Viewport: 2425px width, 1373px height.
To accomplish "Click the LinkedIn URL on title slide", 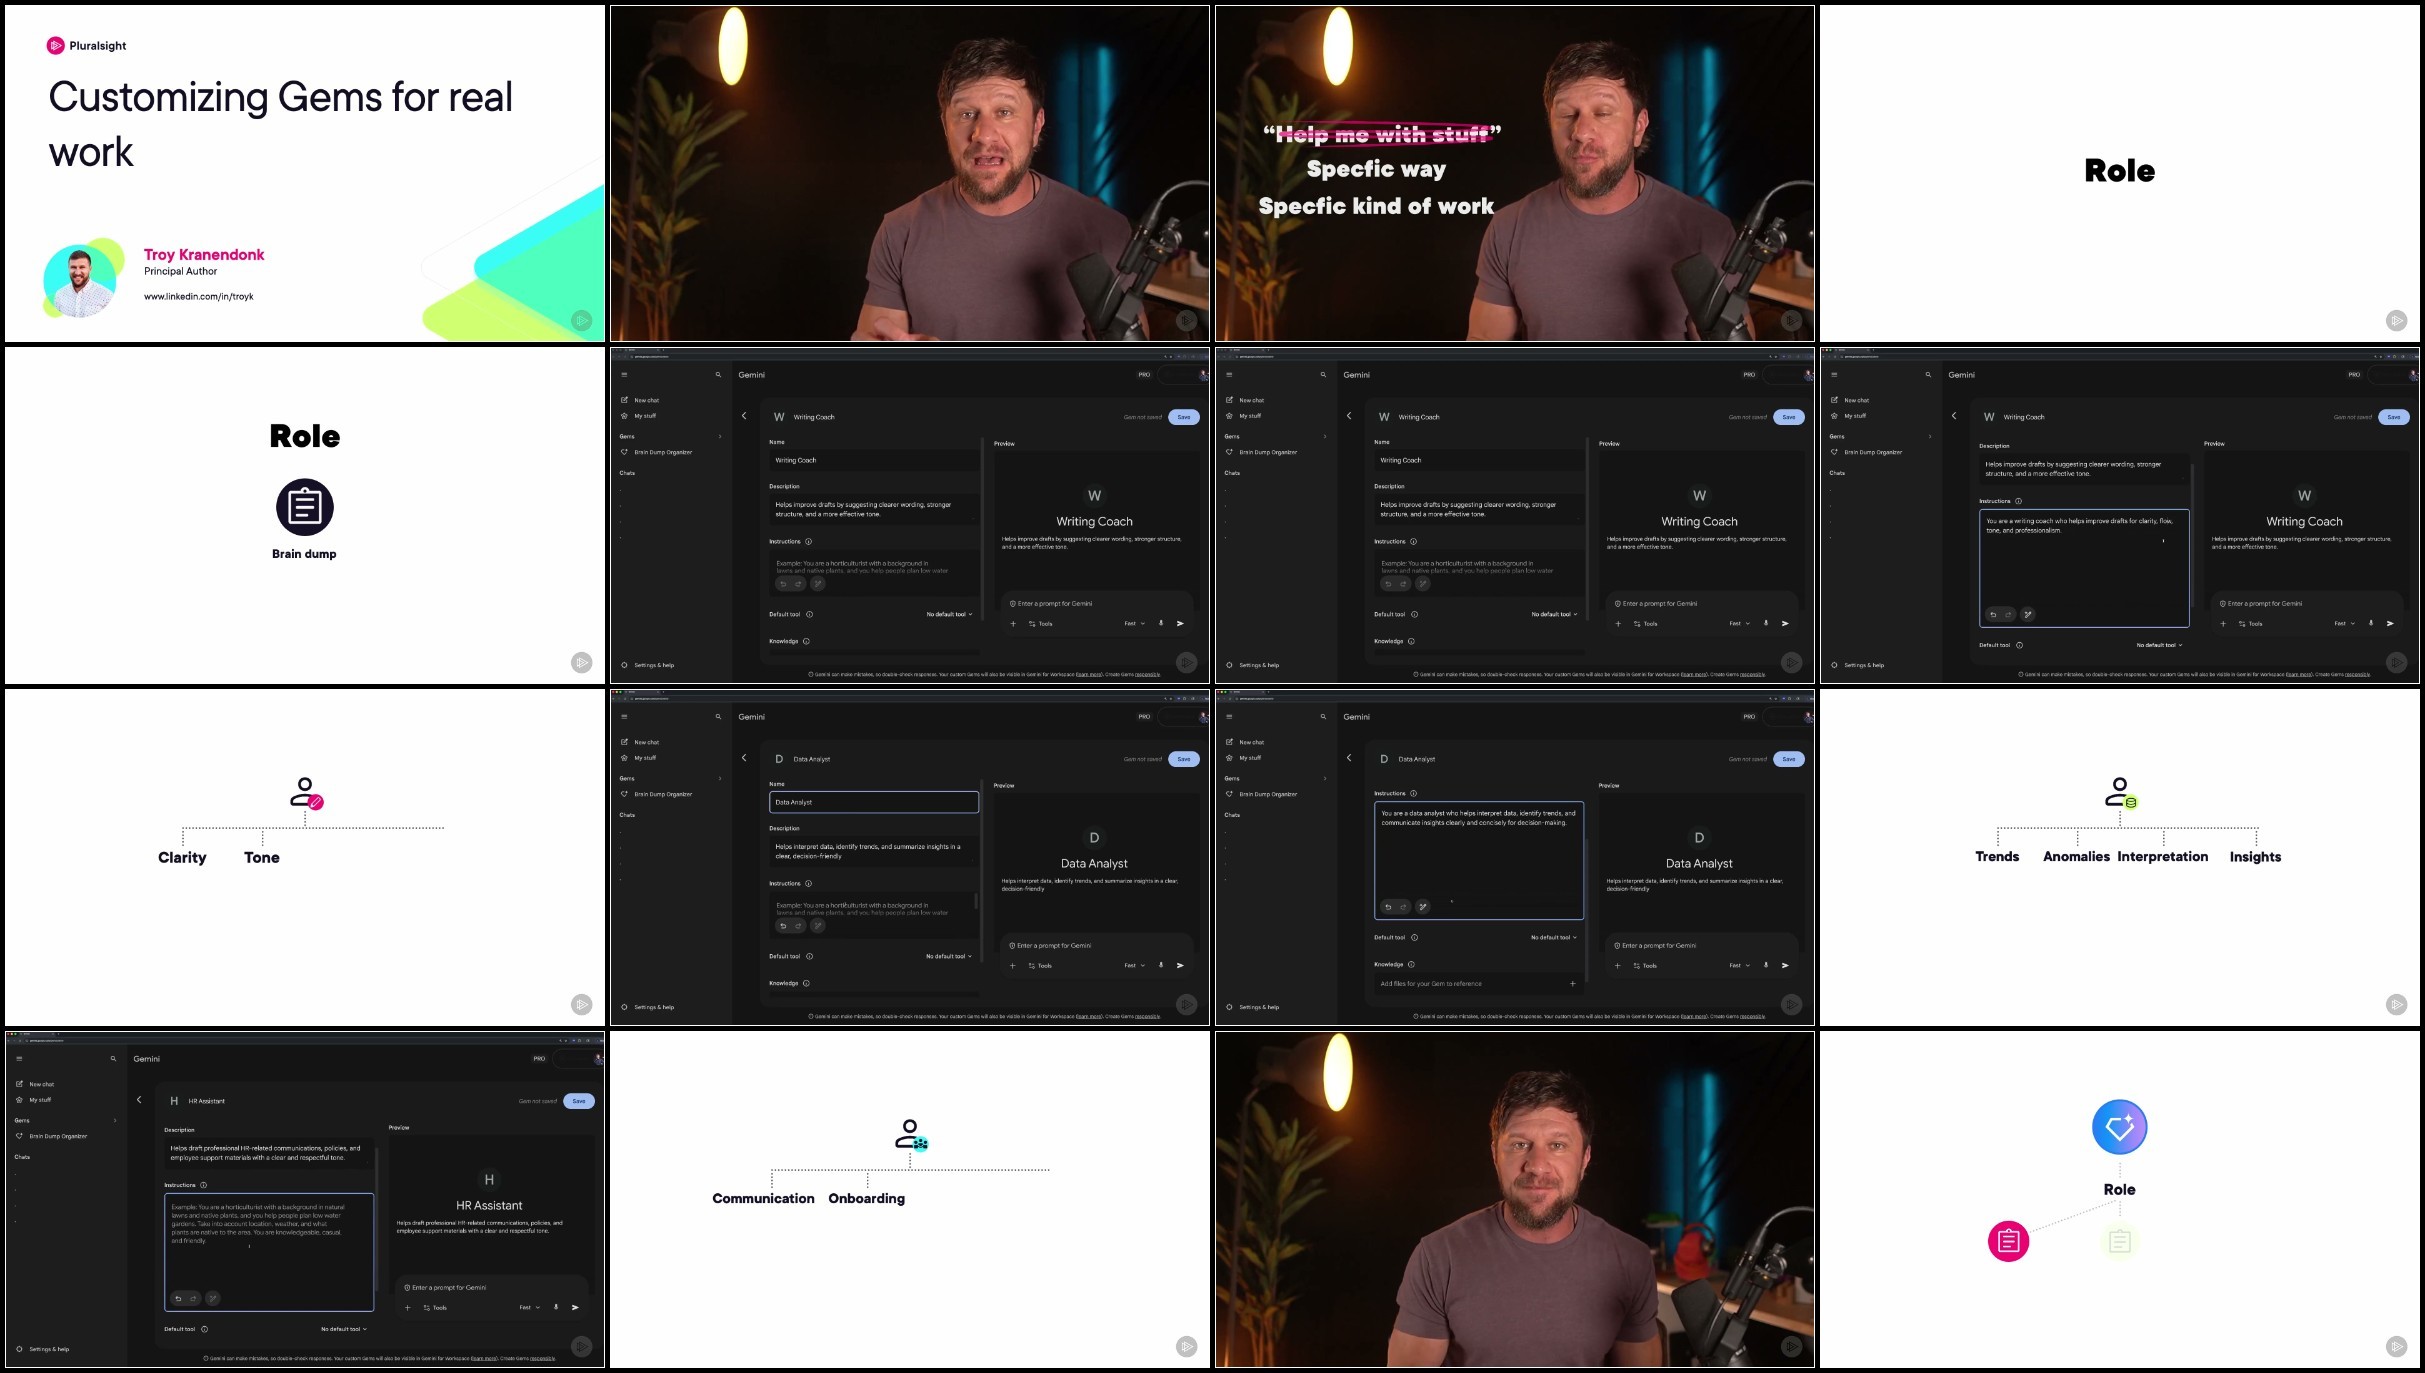I will tap(198, 296).
